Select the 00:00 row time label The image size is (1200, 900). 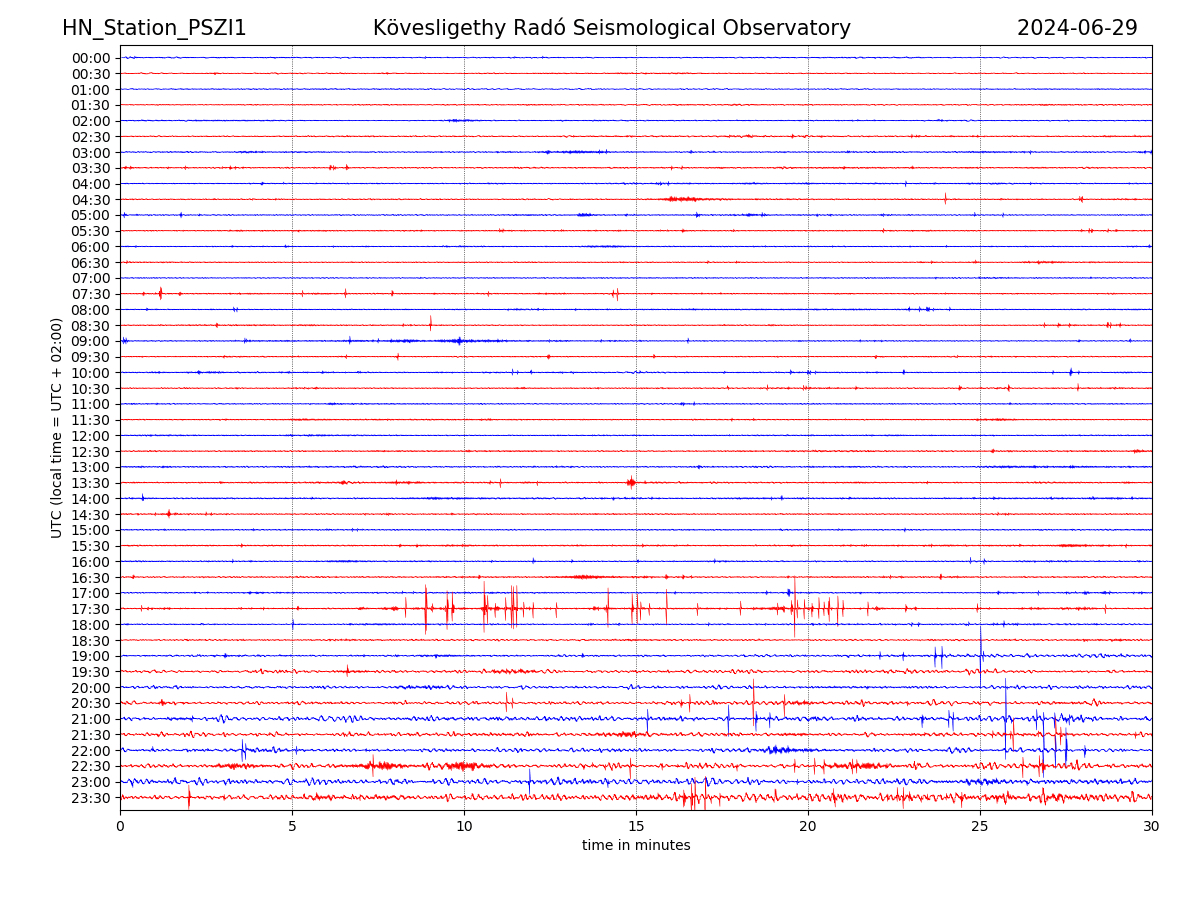(x=91, y=58)
